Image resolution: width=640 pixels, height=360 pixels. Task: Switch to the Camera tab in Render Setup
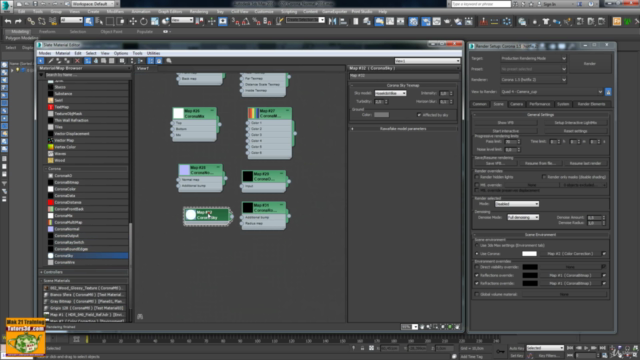[x=516, y=104]
